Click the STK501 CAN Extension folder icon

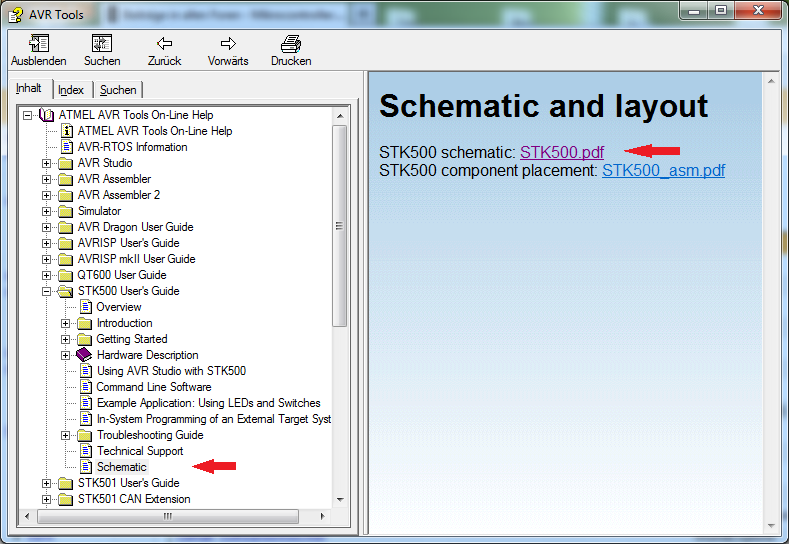65,499
